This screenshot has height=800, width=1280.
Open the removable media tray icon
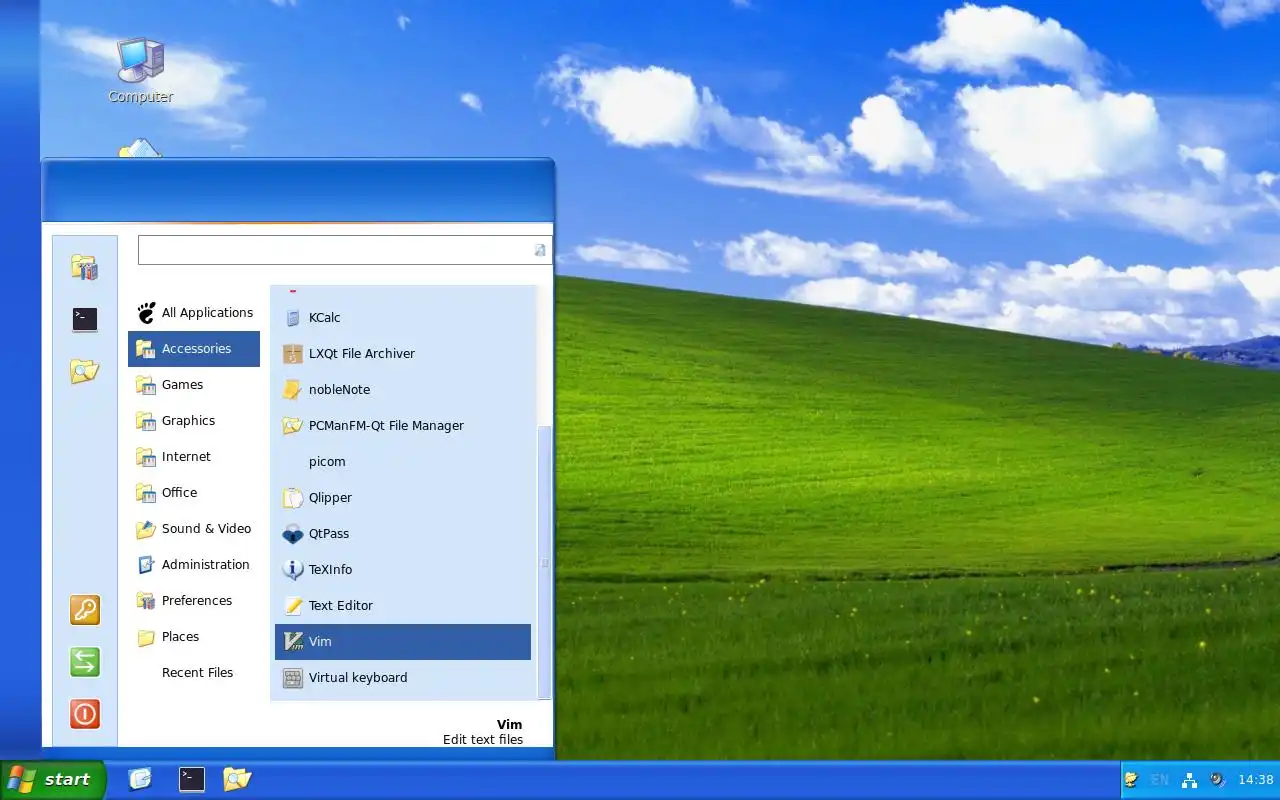click(x=1131, y=780)
